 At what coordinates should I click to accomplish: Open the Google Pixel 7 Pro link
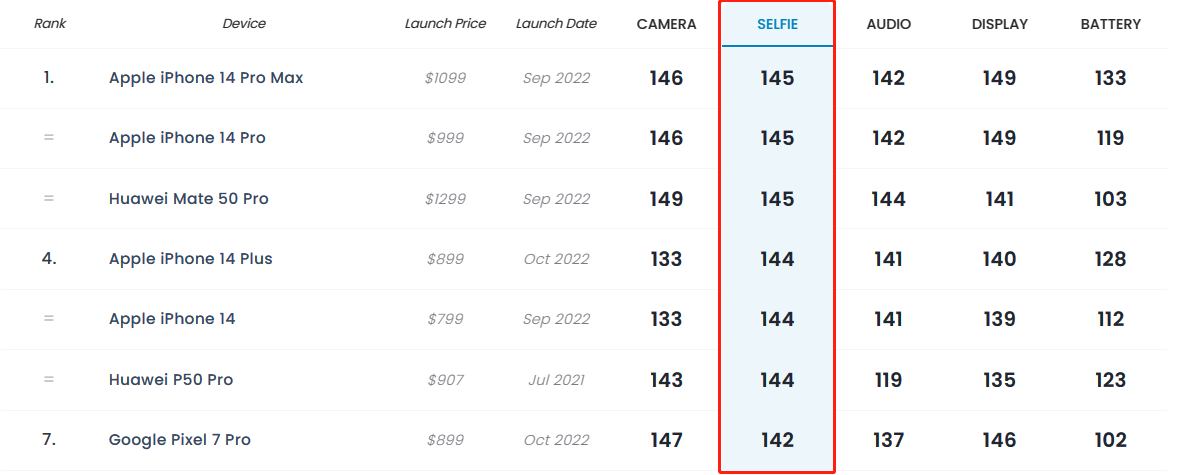179,440
